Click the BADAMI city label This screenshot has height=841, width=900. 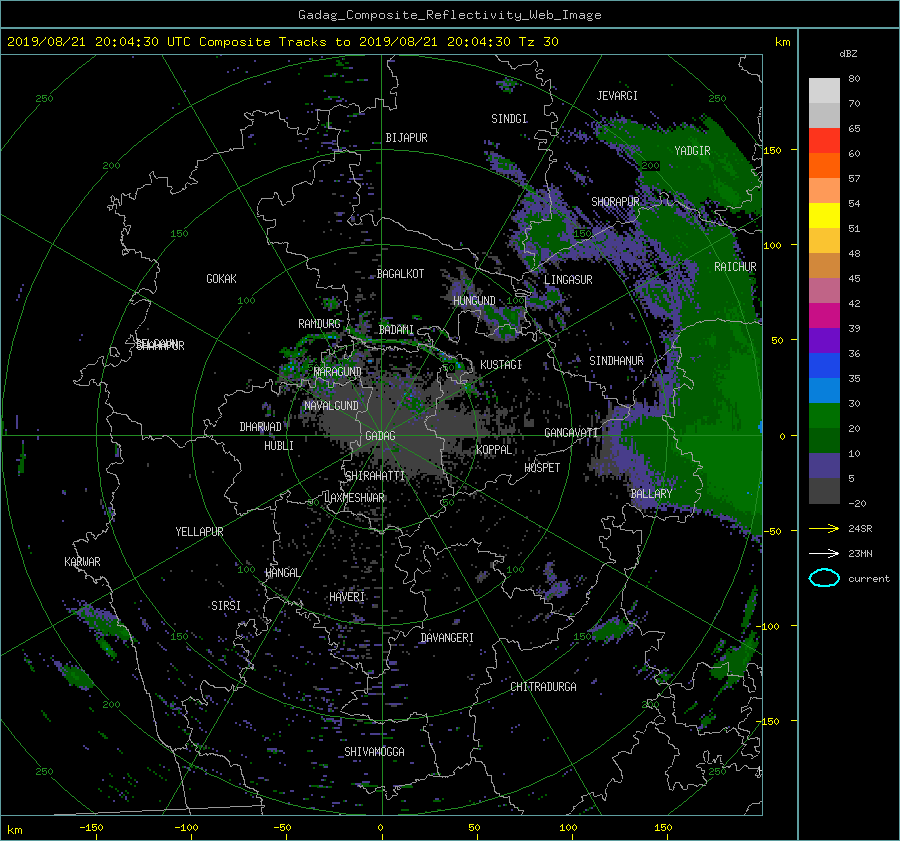(x=397, y=330)
